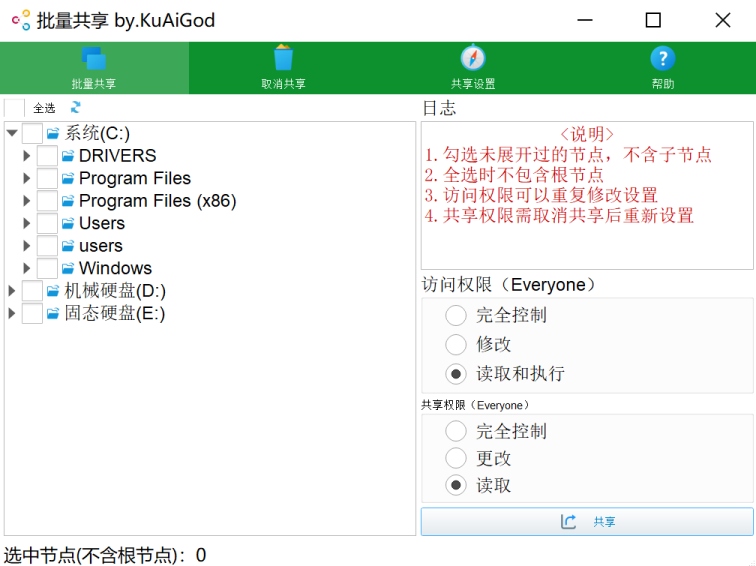Expand the lowercase users folder node
The height and width of the screenshot is (566, 756).
tap(27, 246)
